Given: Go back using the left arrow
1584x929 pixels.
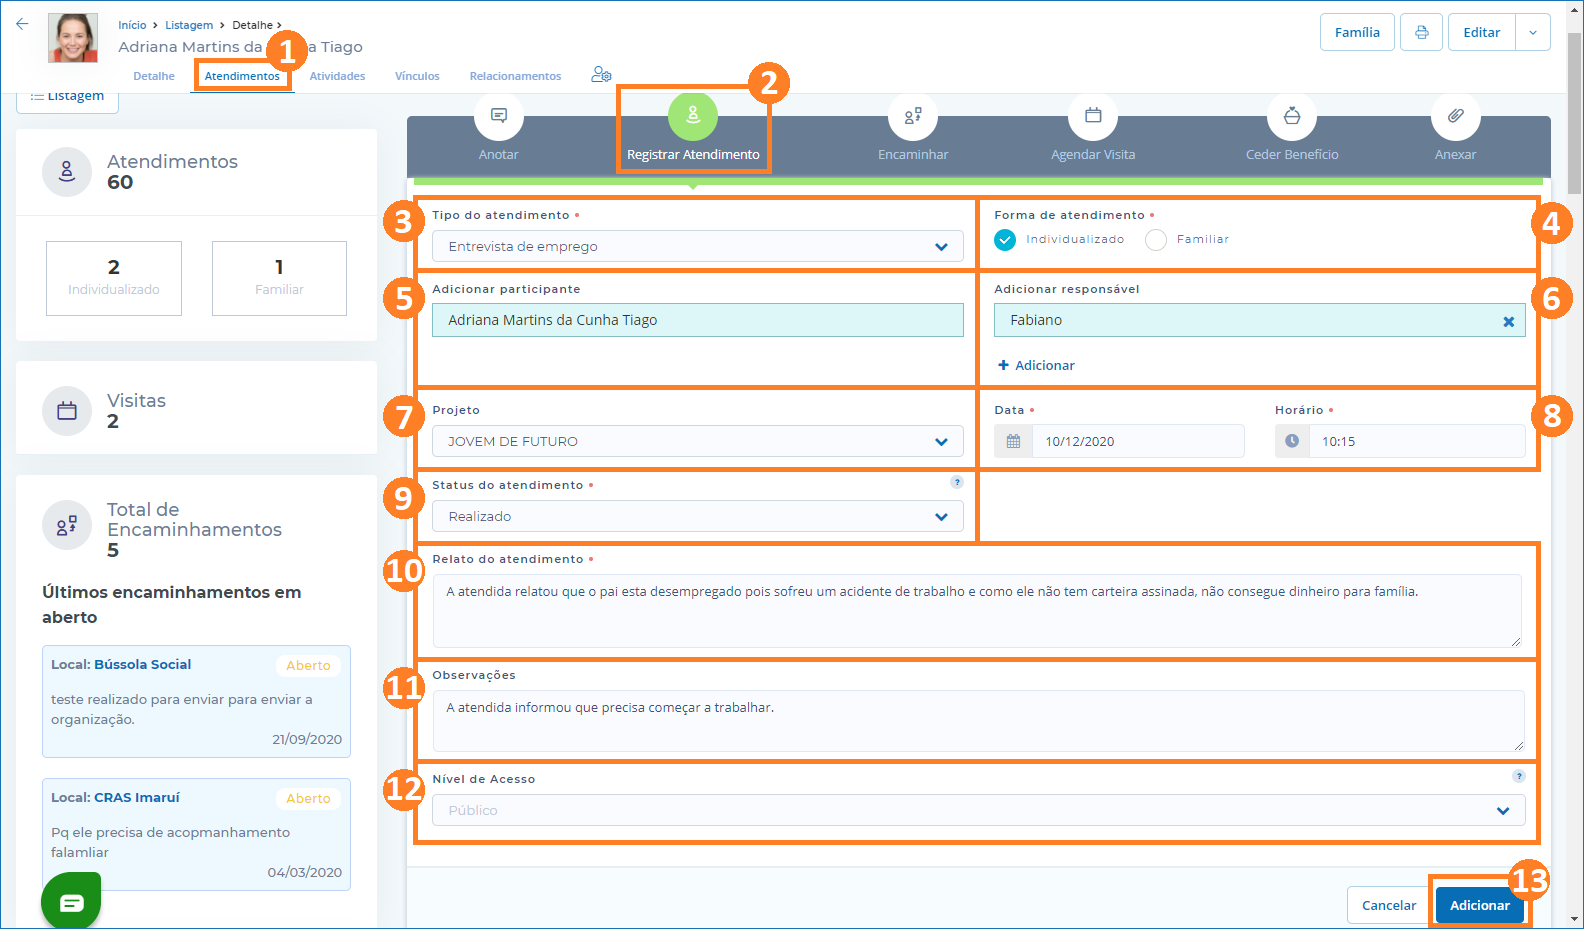Looking at the screenshot, I should pyautogui.click(x=22, y=24).
